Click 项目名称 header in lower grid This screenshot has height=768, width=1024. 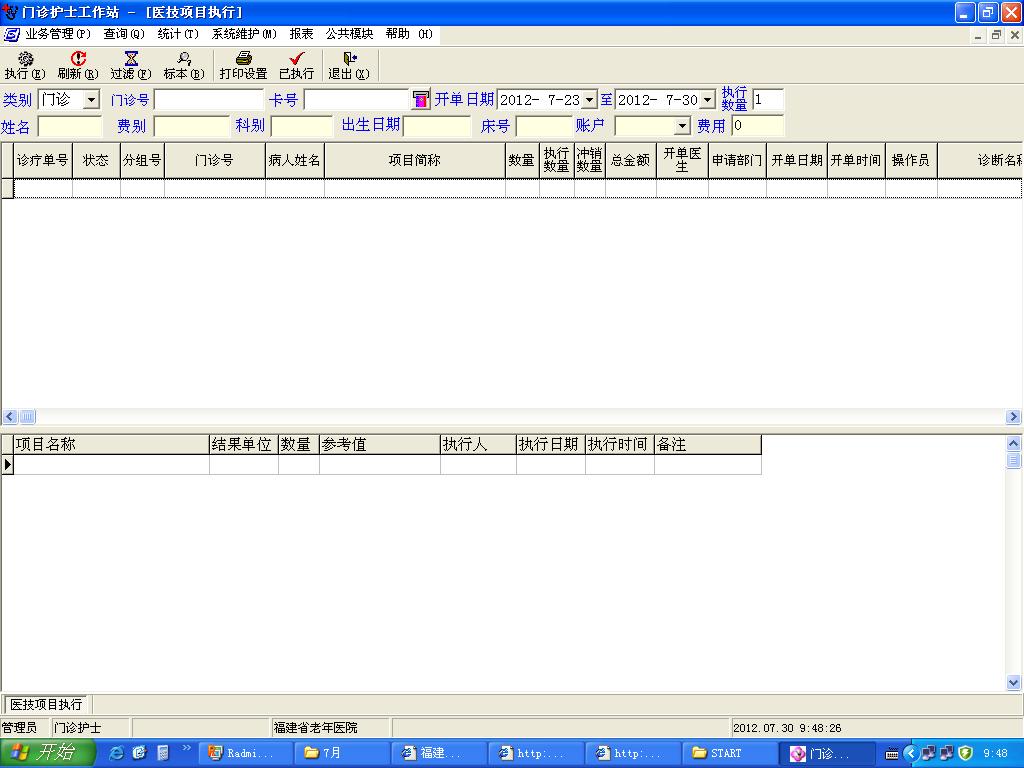point(111,445)
